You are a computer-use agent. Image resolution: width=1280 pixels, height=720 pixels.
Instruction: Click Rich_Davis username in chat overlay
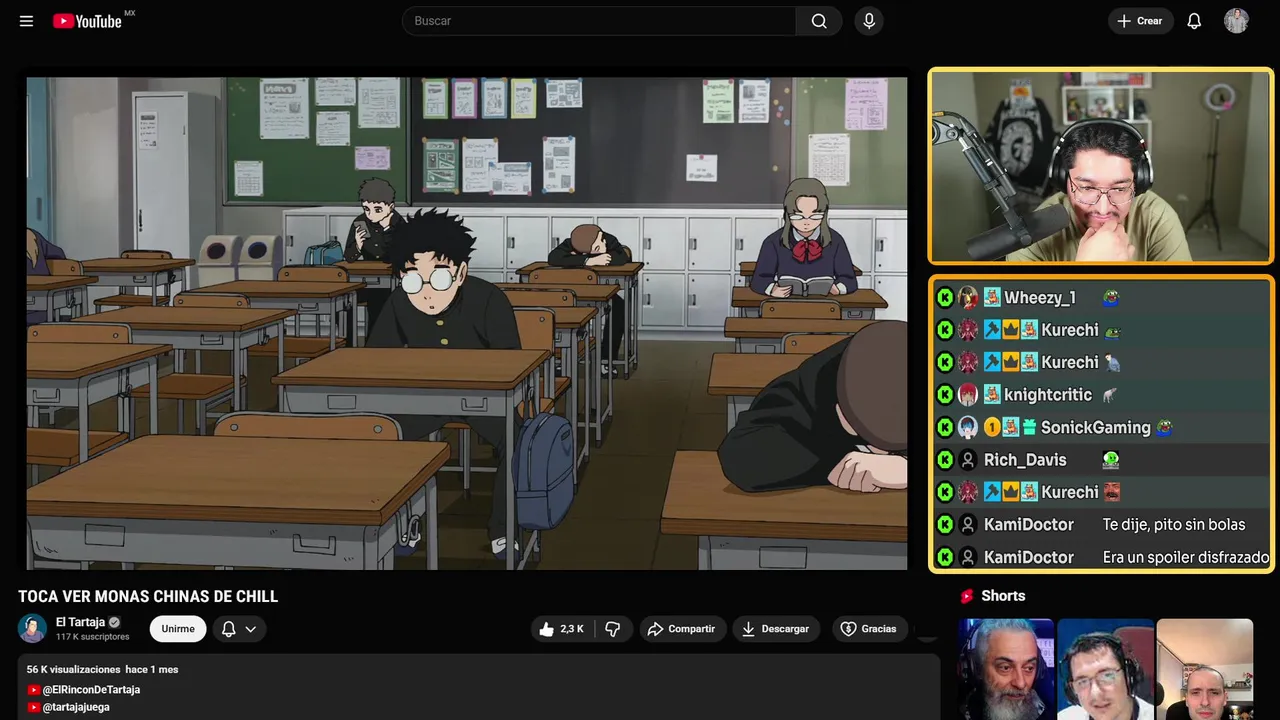1025,460
